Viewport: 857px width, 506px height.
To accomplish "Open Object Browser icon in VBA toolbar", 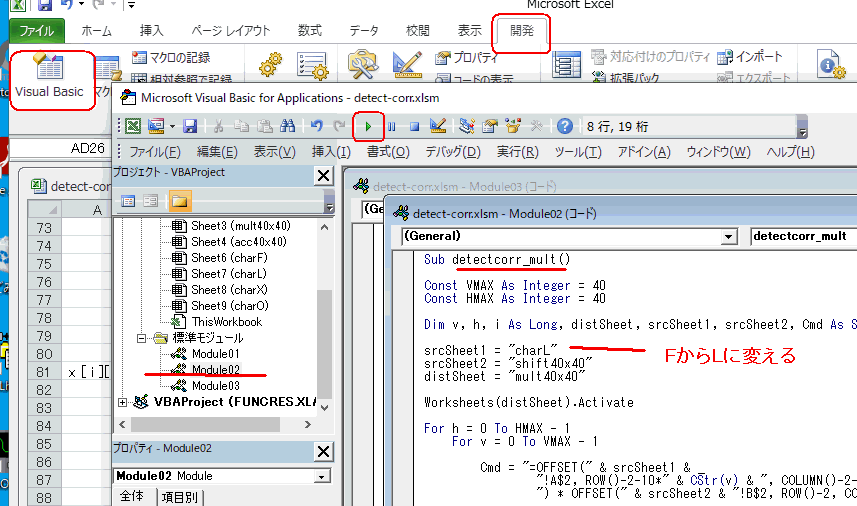I will pyautogui.click(x=513, y=126).
